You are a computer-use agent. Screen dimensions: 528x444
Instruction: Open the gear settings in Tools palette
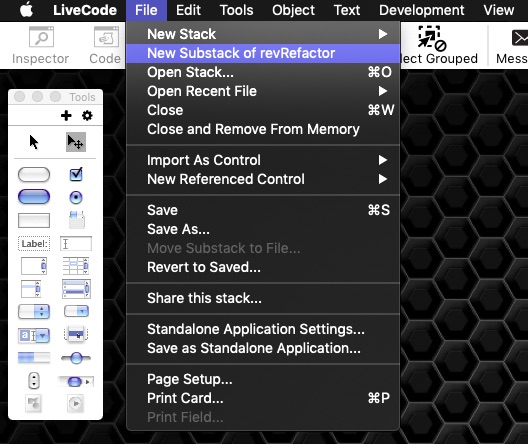coord(87,115)
